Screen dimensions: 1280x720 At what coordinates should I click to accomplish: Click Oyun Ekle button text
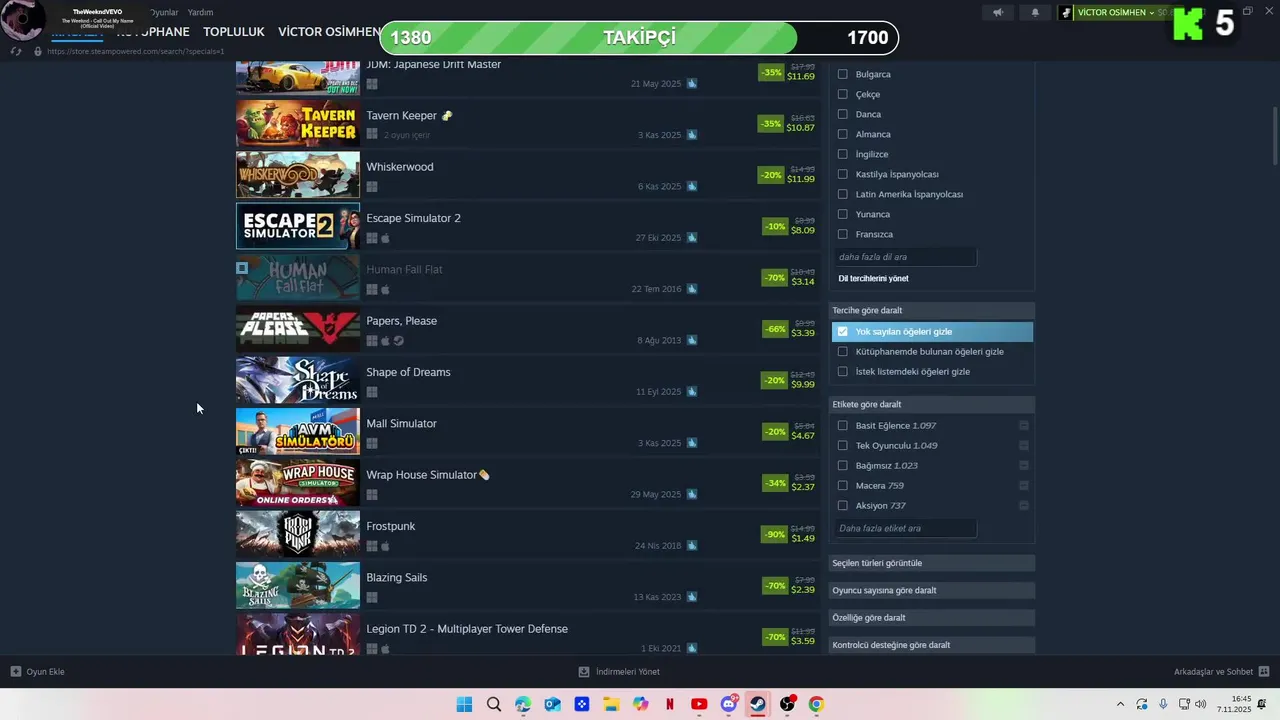click(x=45, y=672)
